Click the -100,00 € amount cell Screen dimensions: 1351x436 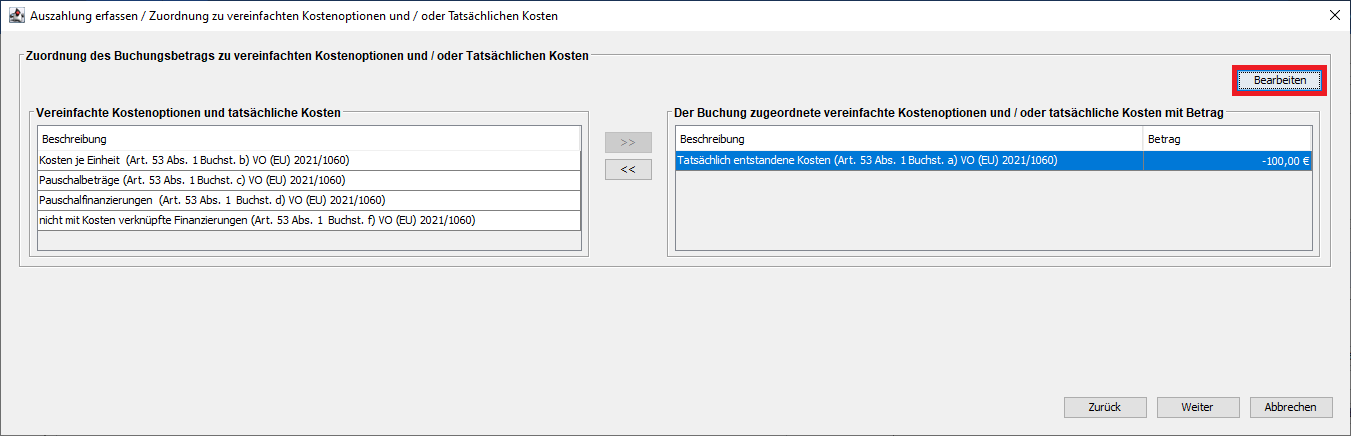click(x=1226, y=160)
